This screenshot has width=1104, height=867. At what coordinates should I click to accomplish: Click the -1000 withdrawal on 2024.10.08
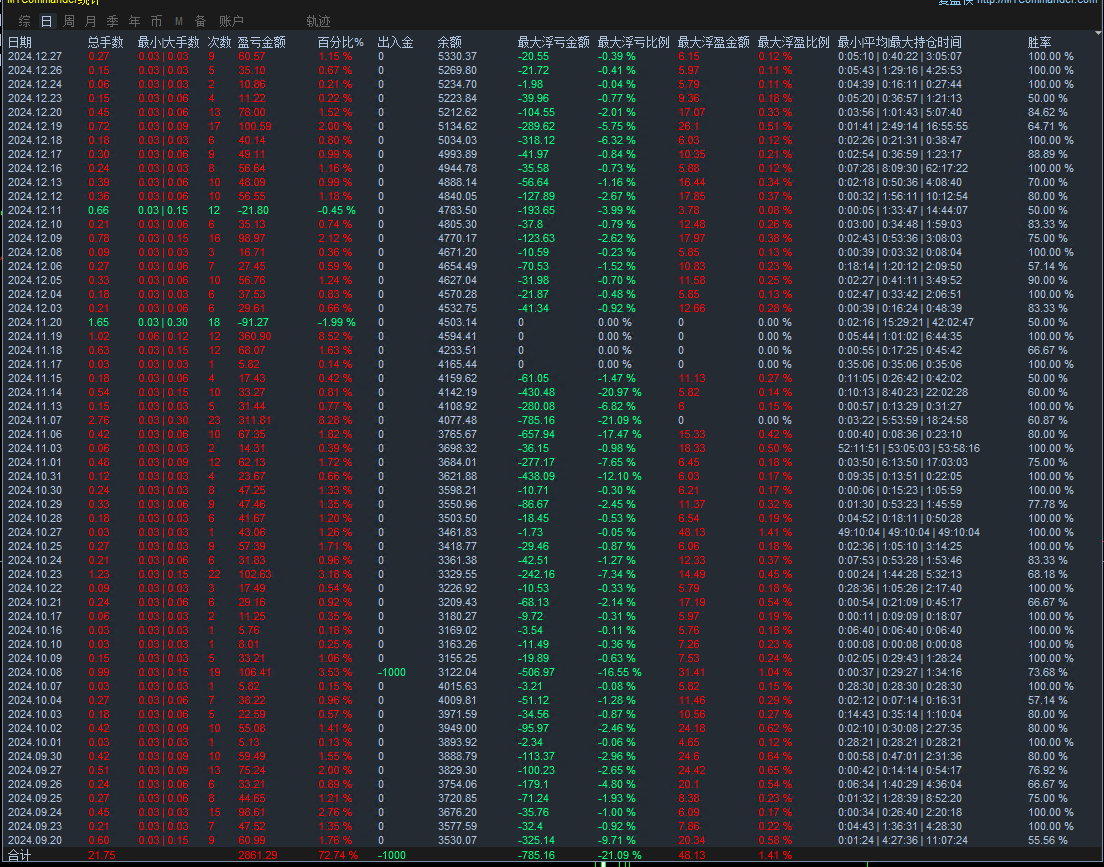click(x=391, y=672)
